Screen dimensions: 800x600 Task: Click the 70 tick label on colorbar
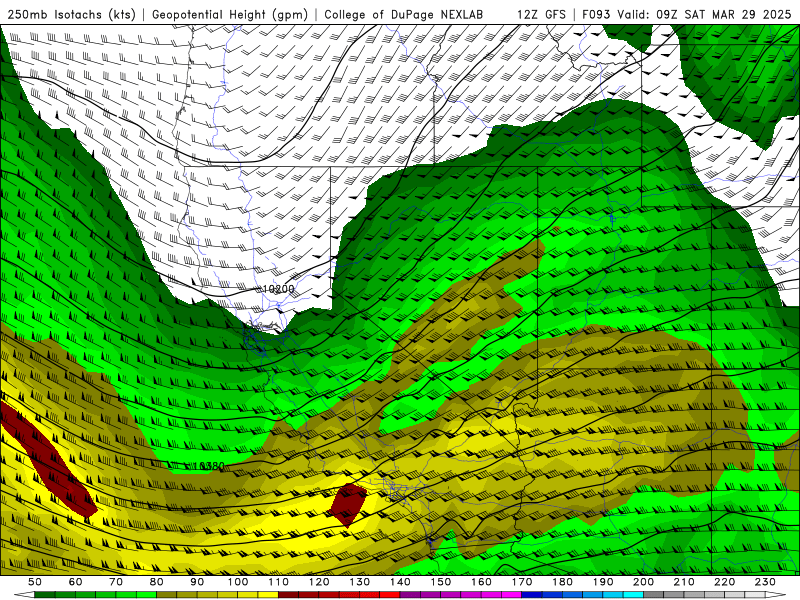(116, 582)
